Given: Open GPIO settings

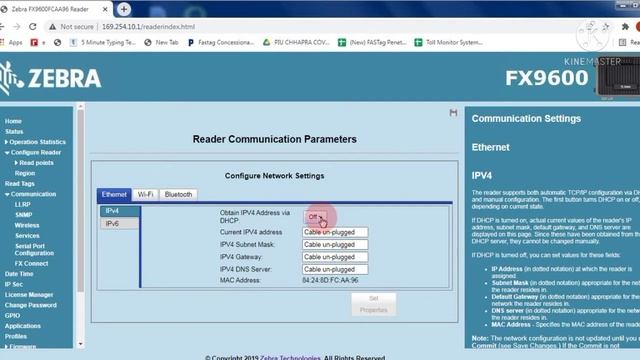Looking at the screenshot, I should (12, 316).
